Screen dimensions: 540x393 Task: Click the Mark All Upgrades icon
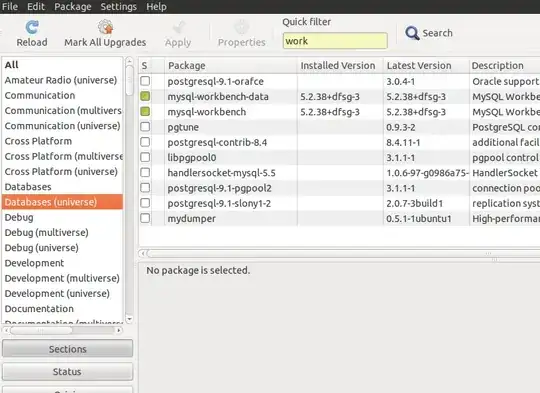105,27
